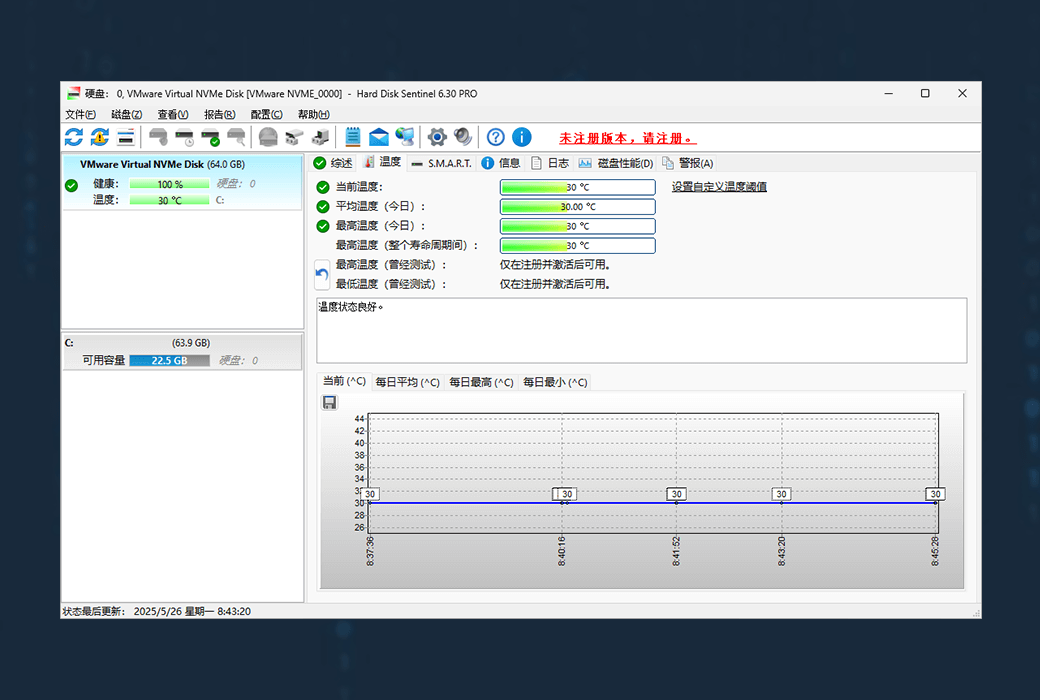Select the 当前 (°C) graph tab
1040x700 pixels.
[x=344, y=381]
